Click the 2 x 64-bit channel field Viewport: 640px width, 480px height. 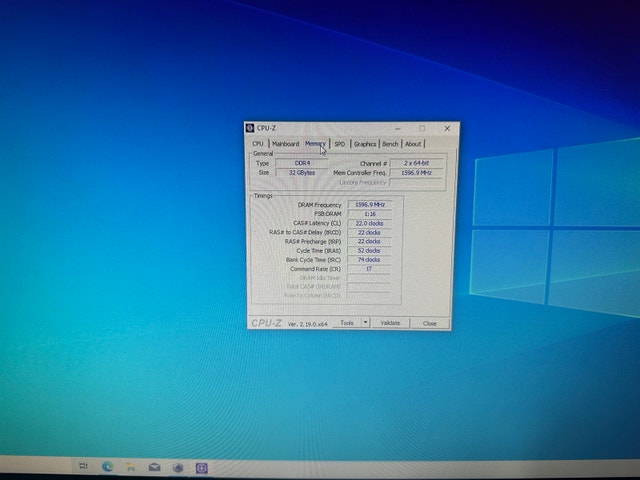[x=416, y=163]
